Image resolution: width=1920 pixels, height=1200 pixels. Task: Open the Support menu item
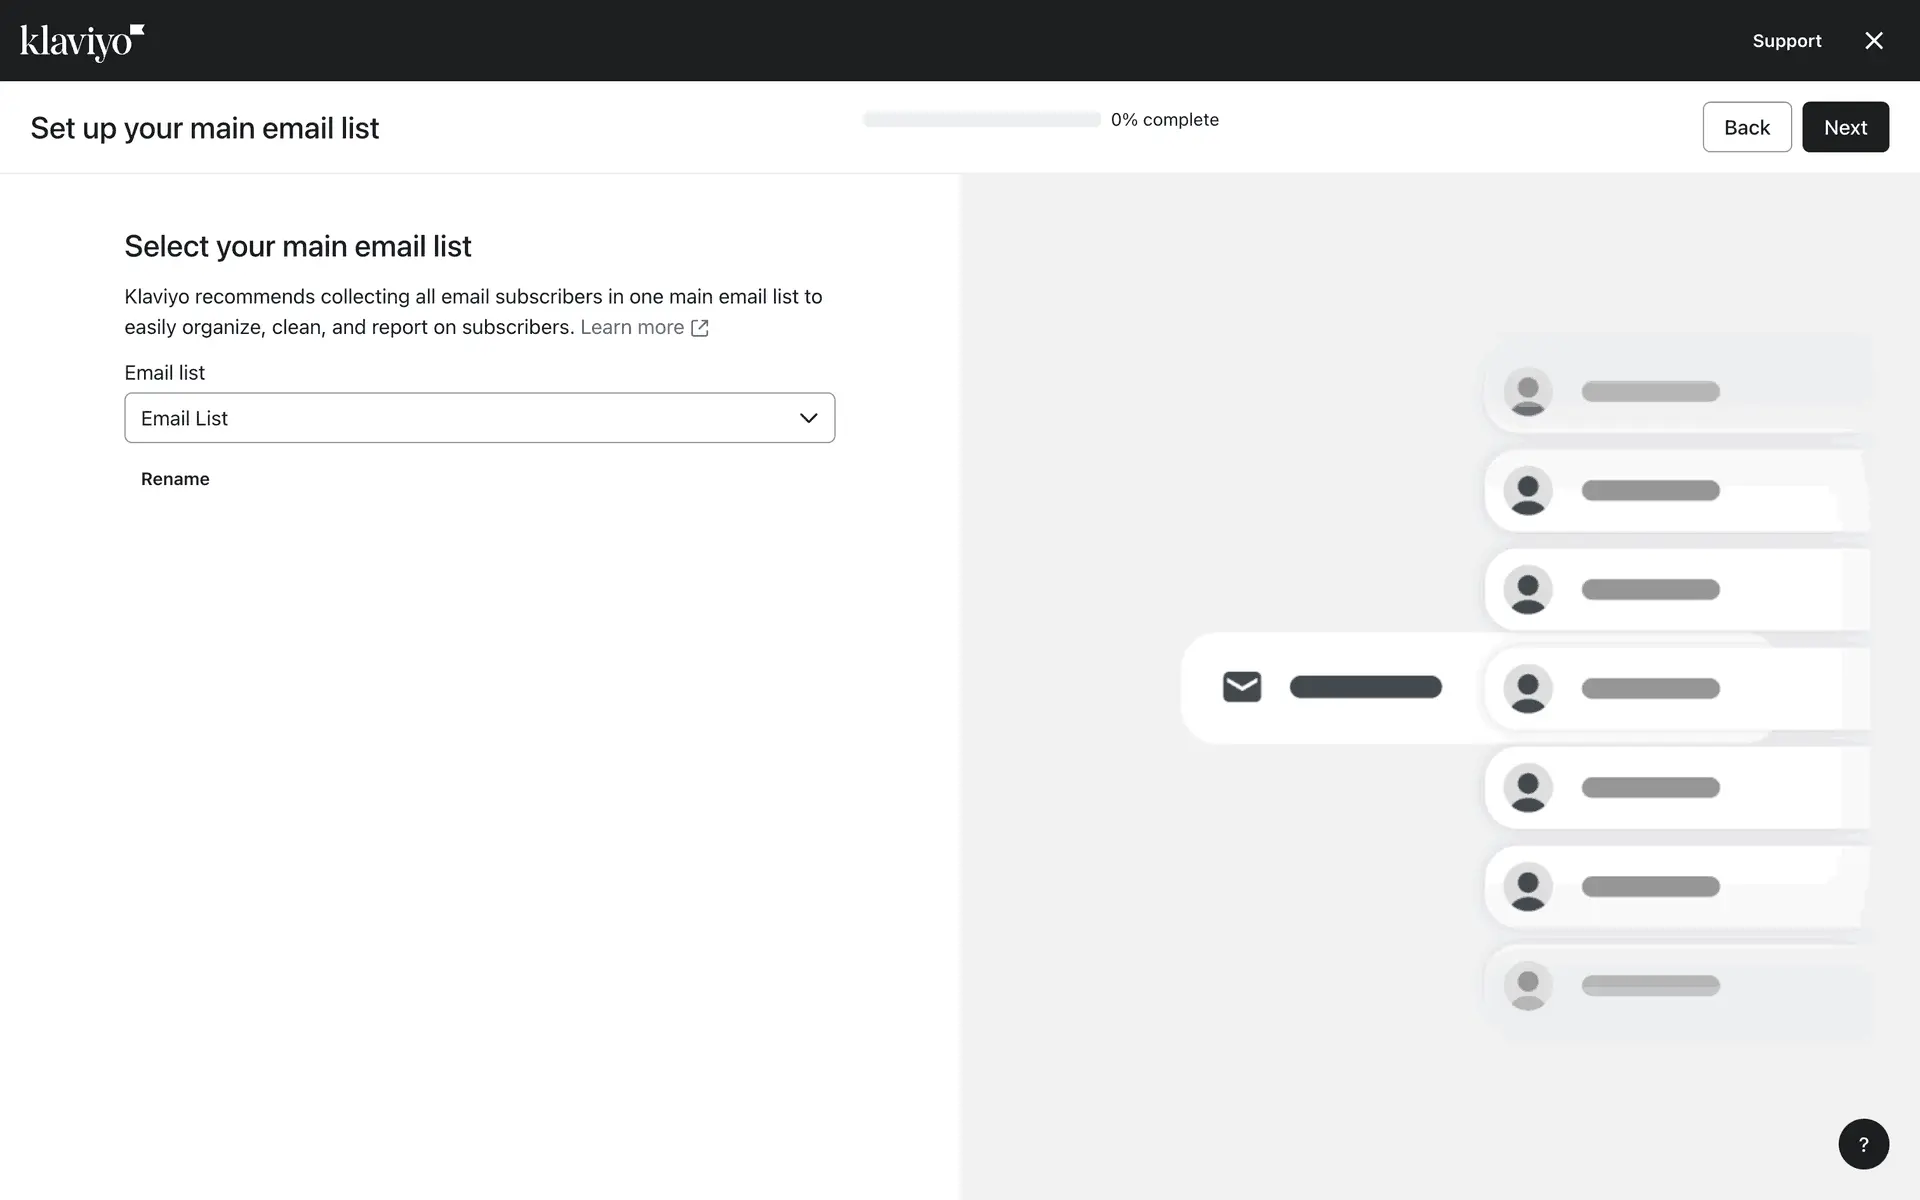[1786, 41]
